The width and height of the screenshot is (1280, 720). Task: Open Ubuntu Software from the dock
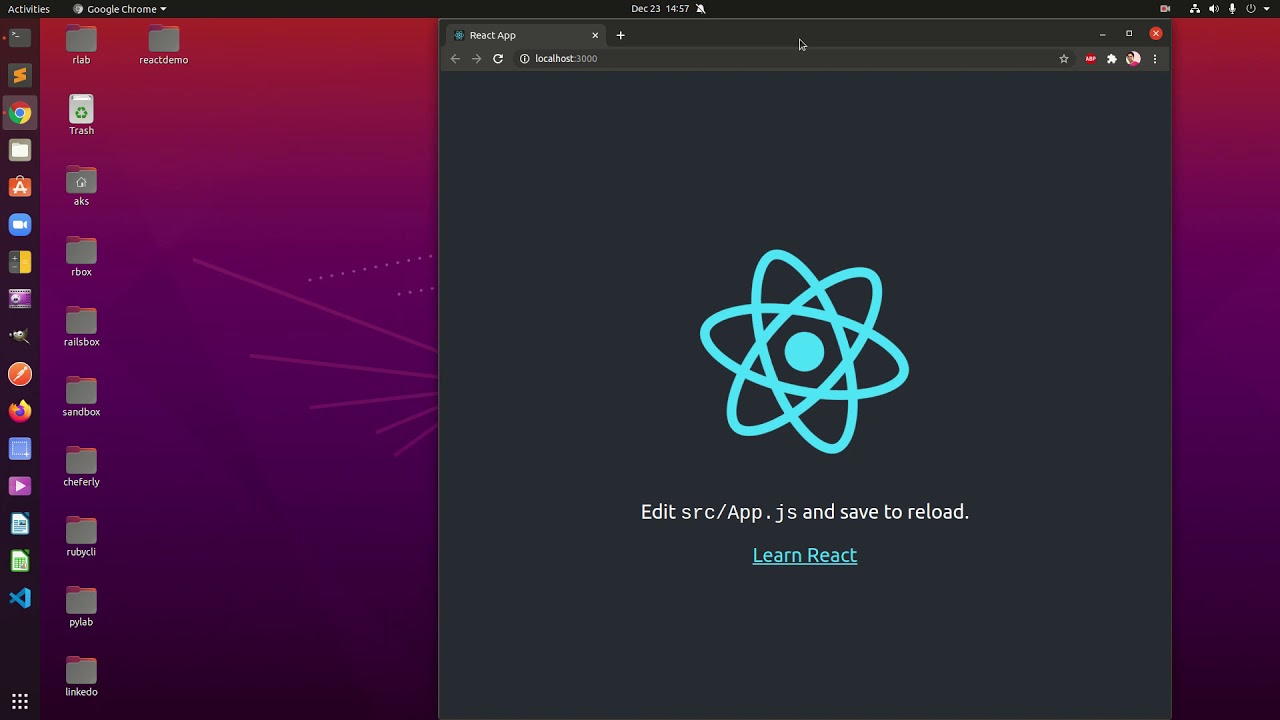[20, 187]
